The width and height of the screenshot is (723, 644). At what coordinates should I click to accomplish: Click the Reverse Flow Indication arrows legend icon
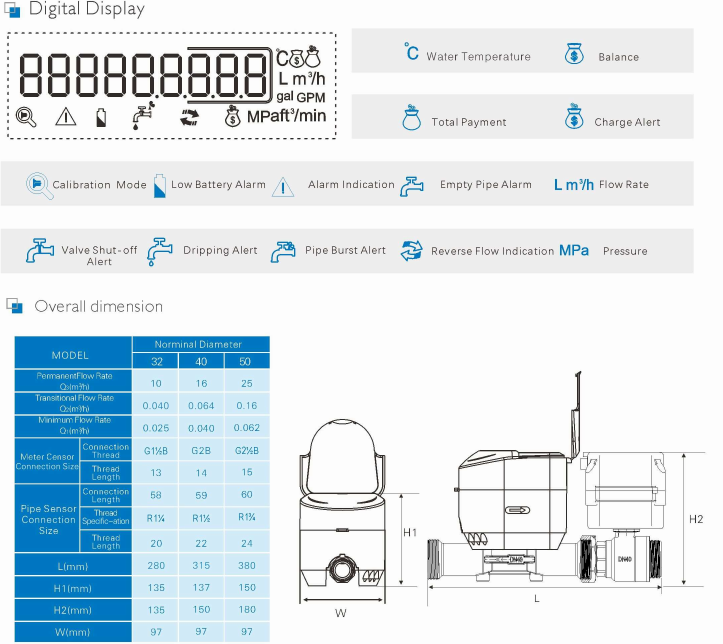(412, 251)
